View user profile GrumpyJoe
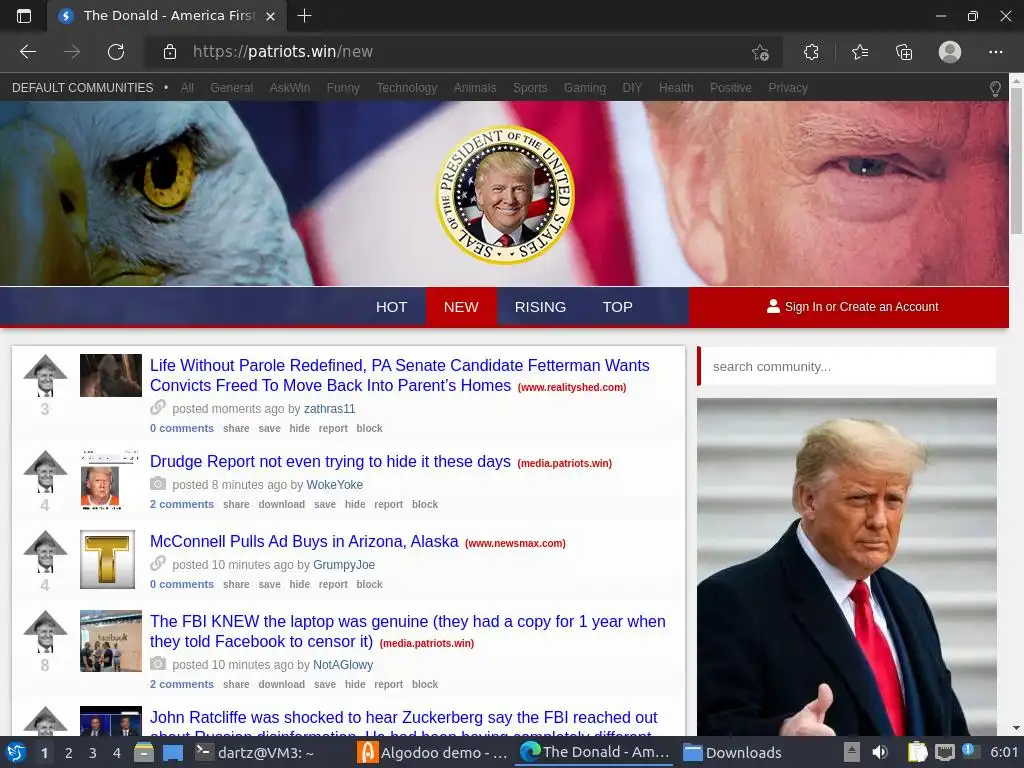Image resolution: width=1024 pixels, height=768 pixels. click(x=344, y=565)
